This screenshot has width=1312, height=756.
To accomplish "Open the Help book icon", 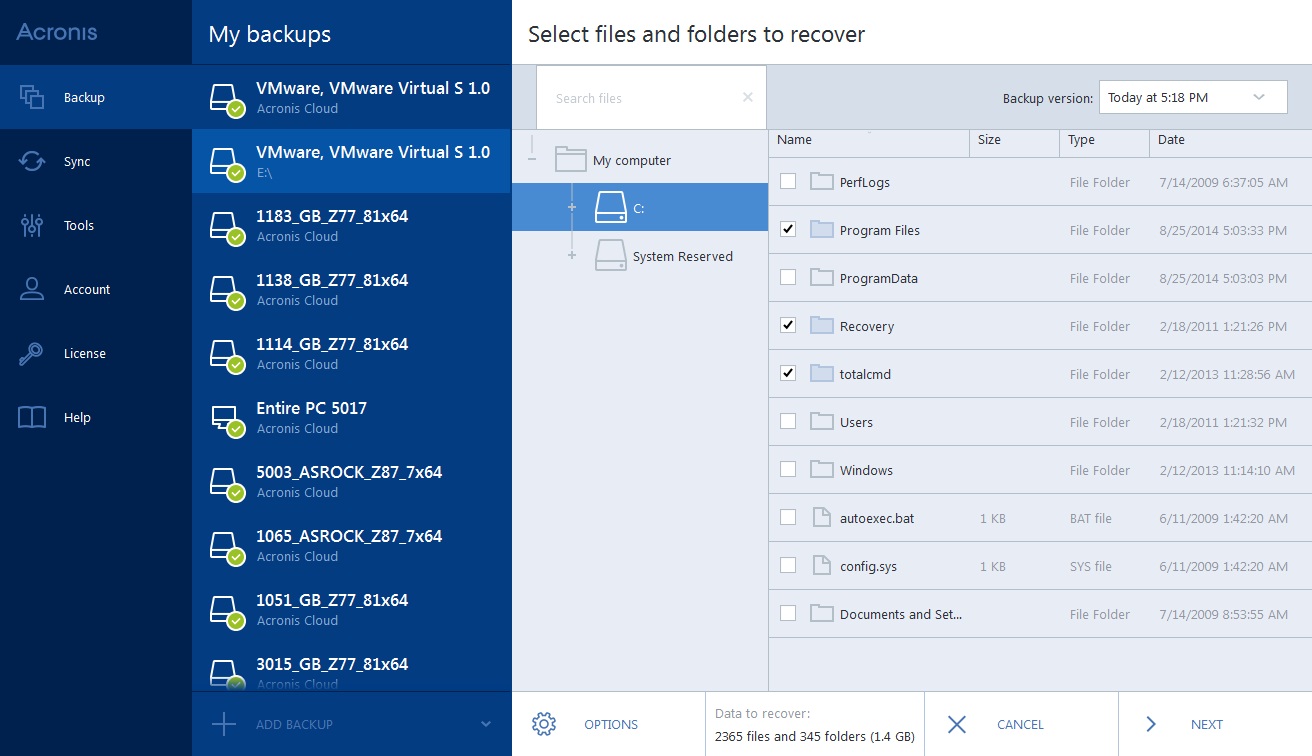I will coord(32,417).
